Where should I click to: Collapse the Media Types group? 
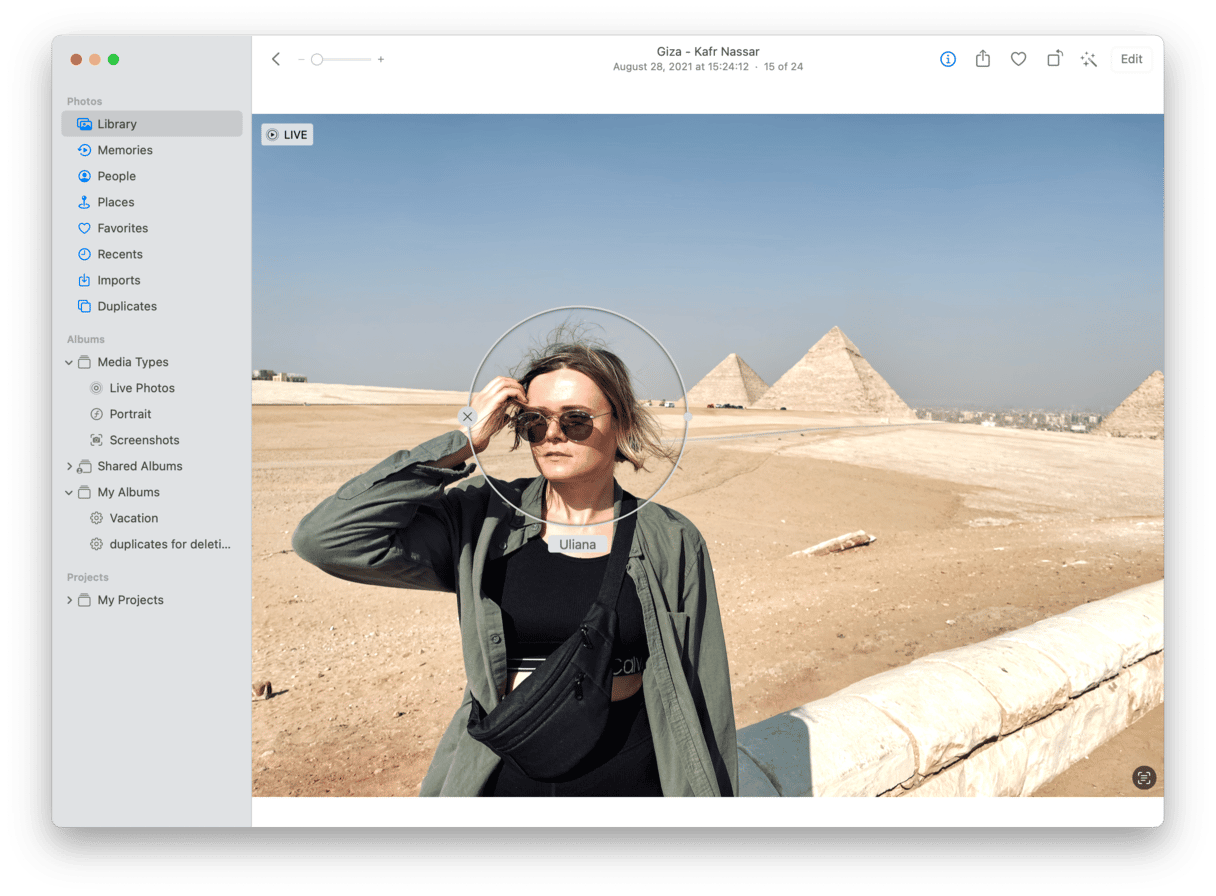pos(69,362)
